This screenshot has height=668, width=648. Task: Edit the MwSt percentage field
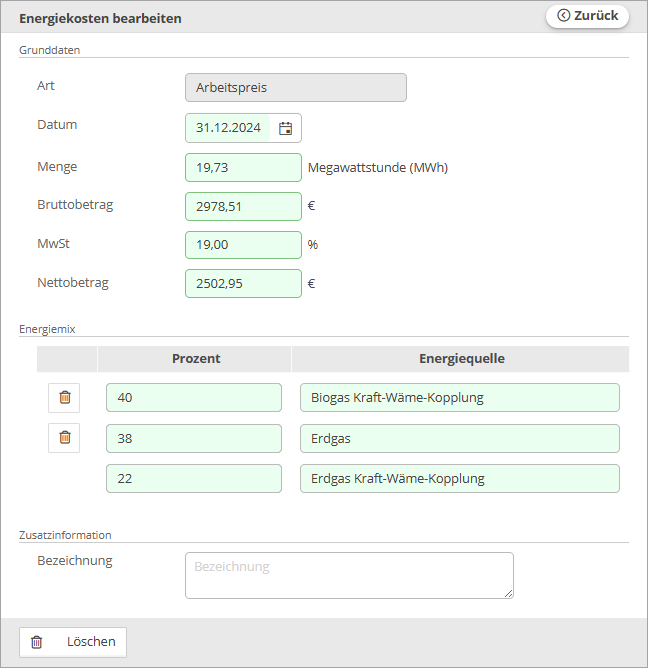[x=243, y=245]
